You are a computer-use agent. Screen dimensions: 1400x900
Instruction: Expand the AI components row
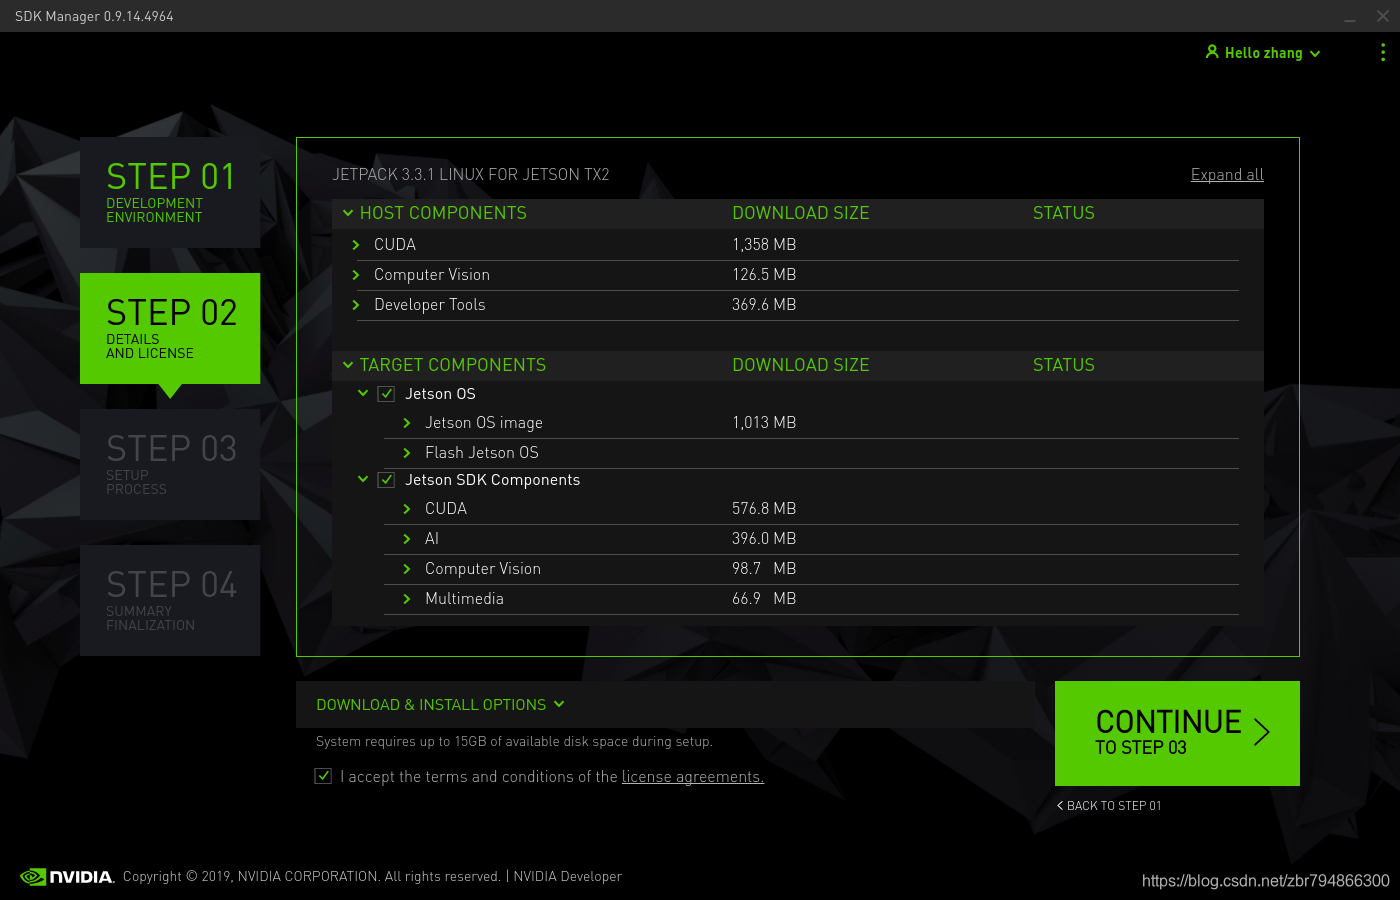[x=407, y=539]
